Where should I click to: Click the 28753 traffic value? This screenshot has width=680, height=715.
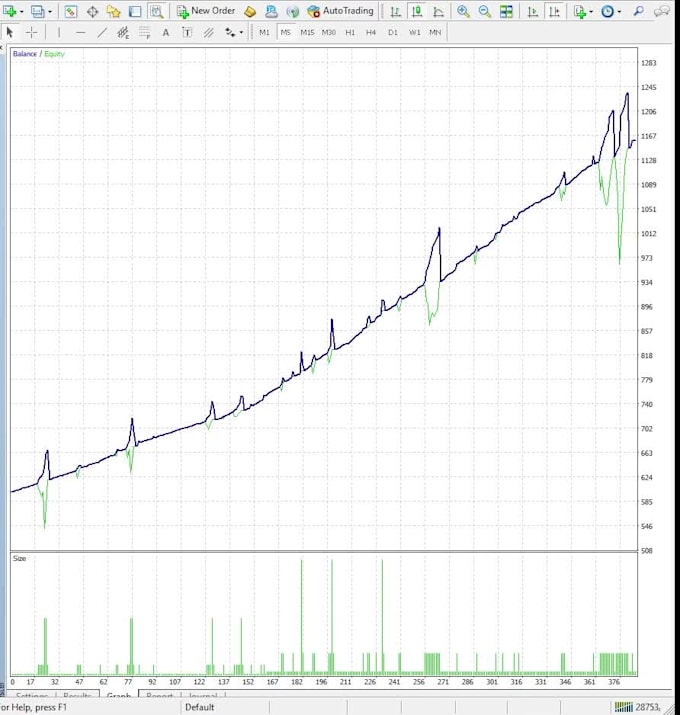pyautogui.click(x=648, y=707)
